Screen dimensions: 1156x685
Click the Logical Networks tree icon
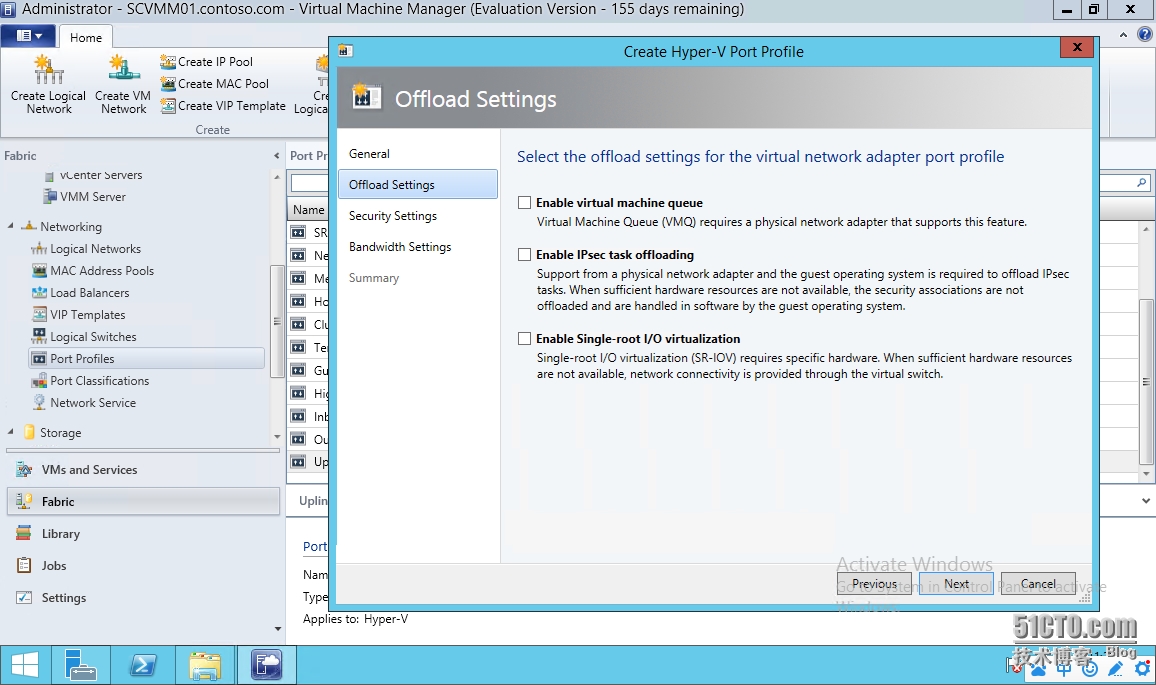(39, 249)
